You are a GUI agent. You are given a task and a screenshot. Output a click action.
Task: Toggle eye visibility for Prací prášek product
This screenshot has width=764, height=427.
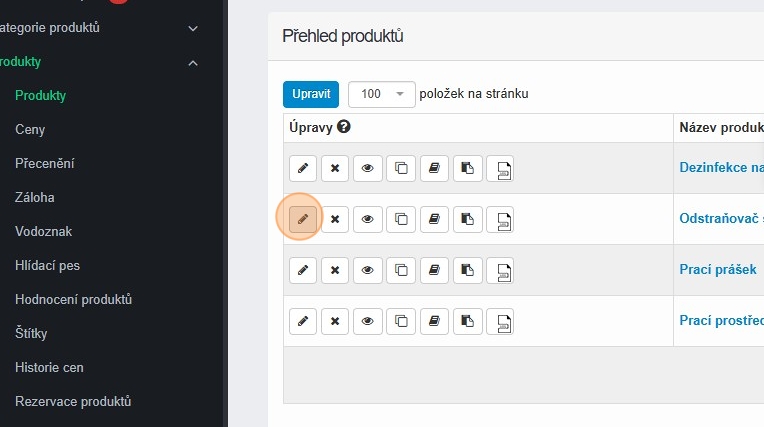click(x=368, y=270)
